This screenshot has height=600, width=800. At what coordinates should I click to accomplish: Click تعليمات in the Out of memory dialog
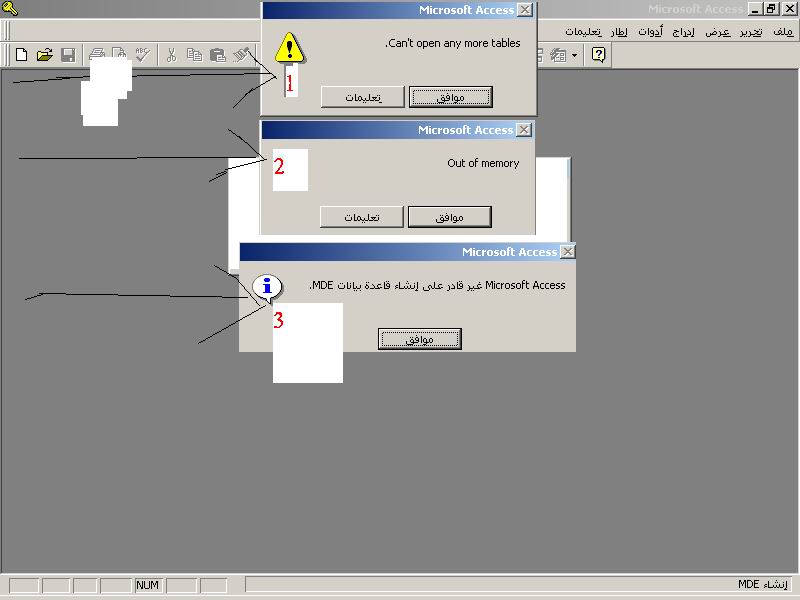tap(362, 217)
